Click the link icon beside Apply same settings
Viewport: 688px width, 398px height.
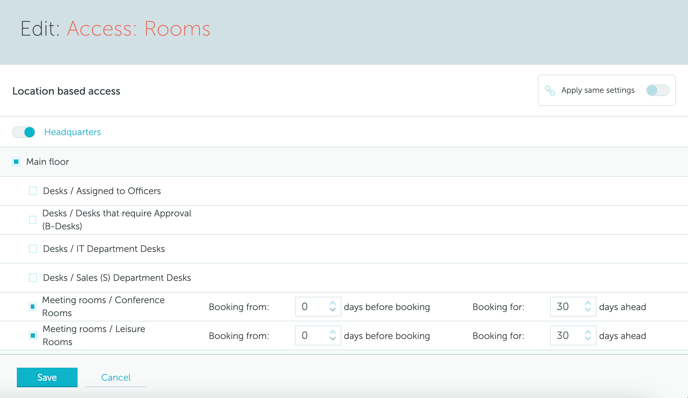(550, 90)
